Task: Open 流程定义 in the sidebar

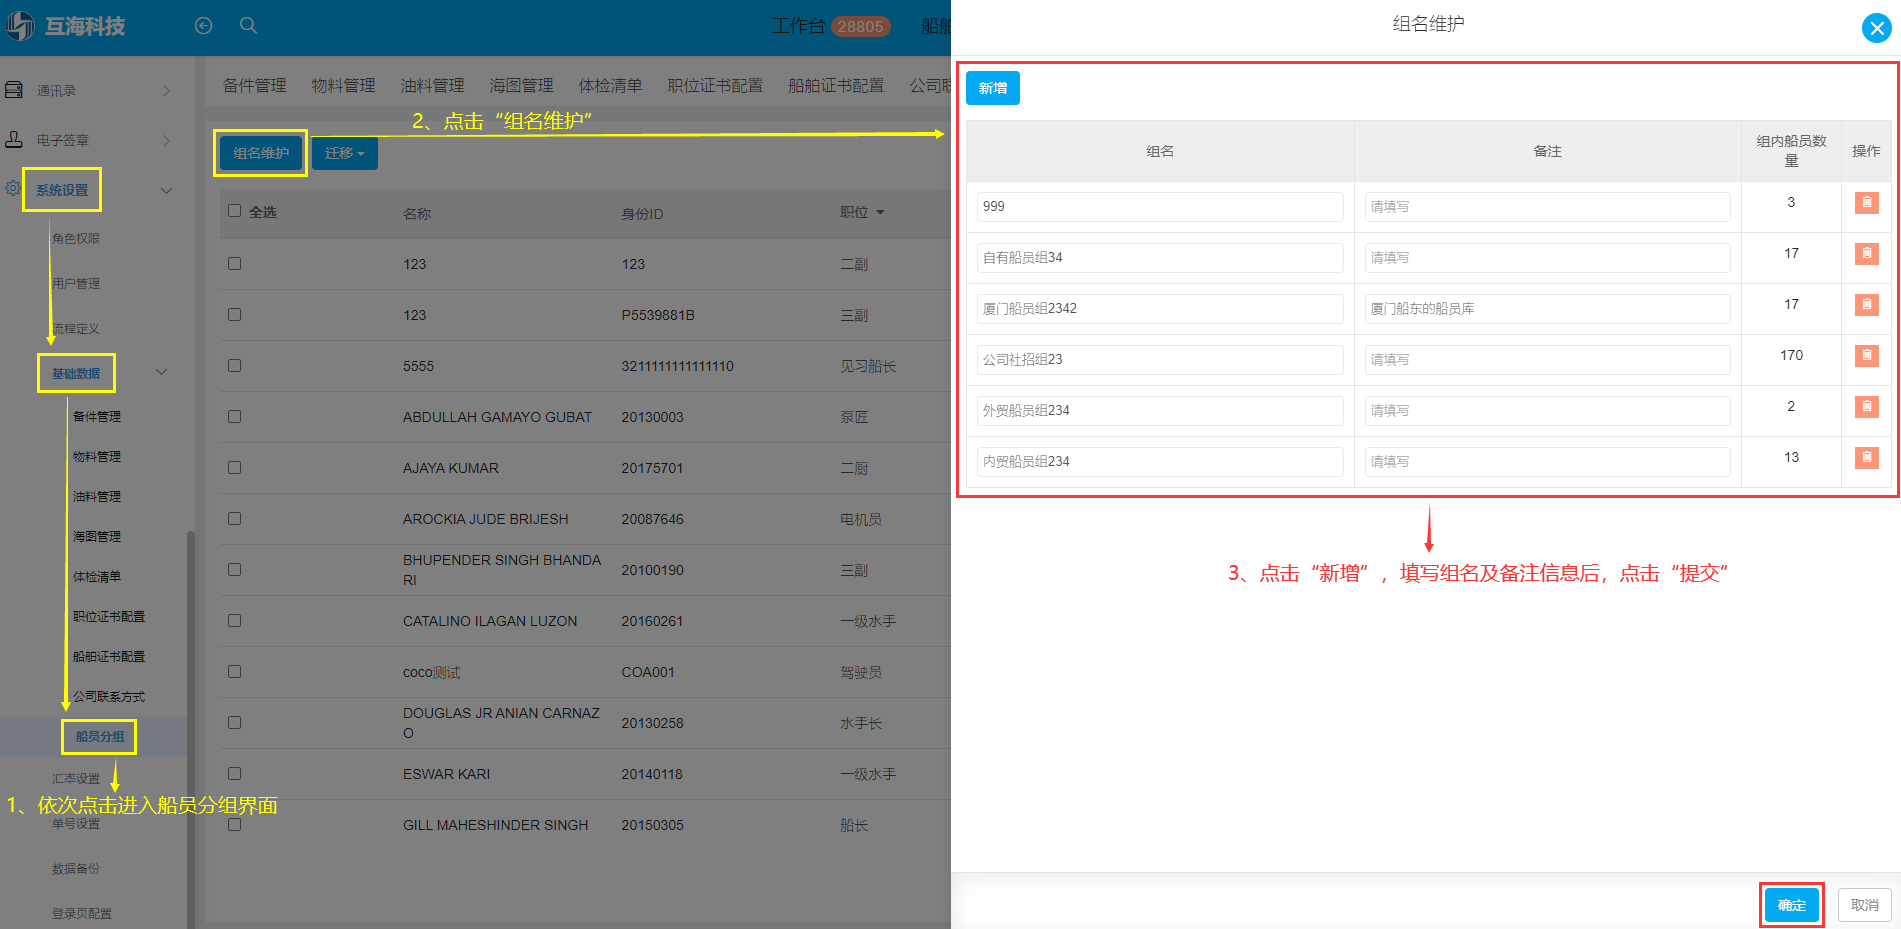Action: [76, 328]
